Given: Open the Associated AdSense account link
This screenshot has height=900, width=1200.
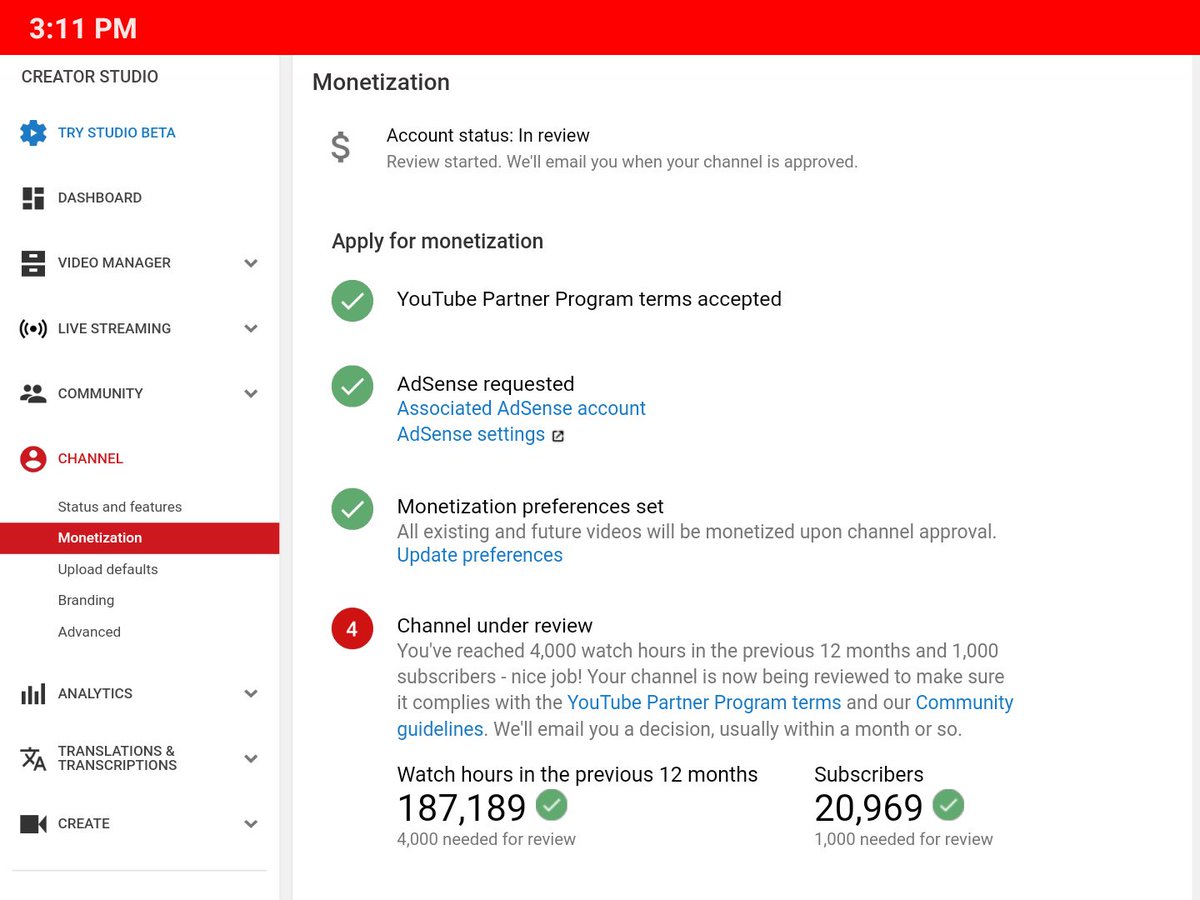Looking at the screenshot, I should point(521,408).
